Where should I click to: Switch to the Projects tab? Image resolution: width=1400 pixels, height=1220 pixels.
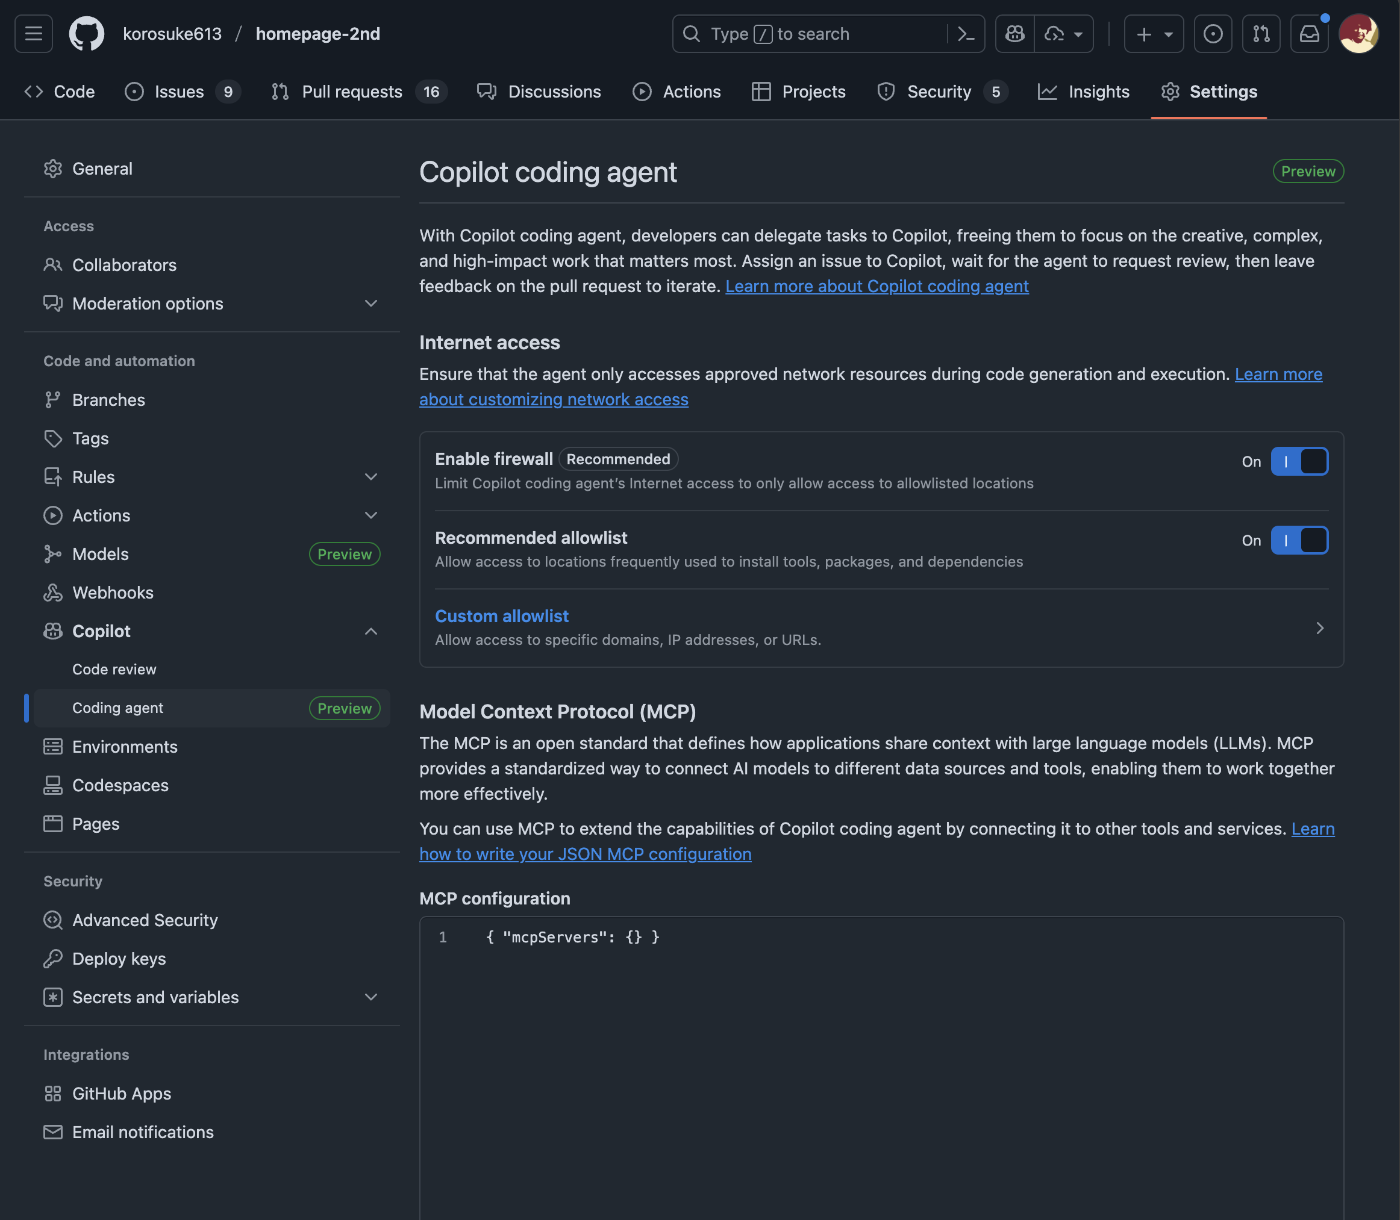tap(799, 92)
